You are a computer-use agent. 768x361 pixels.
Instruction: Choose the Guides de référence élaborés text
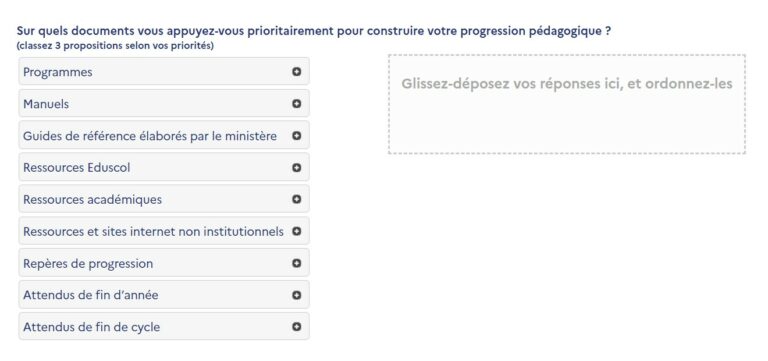click(150, 136)
